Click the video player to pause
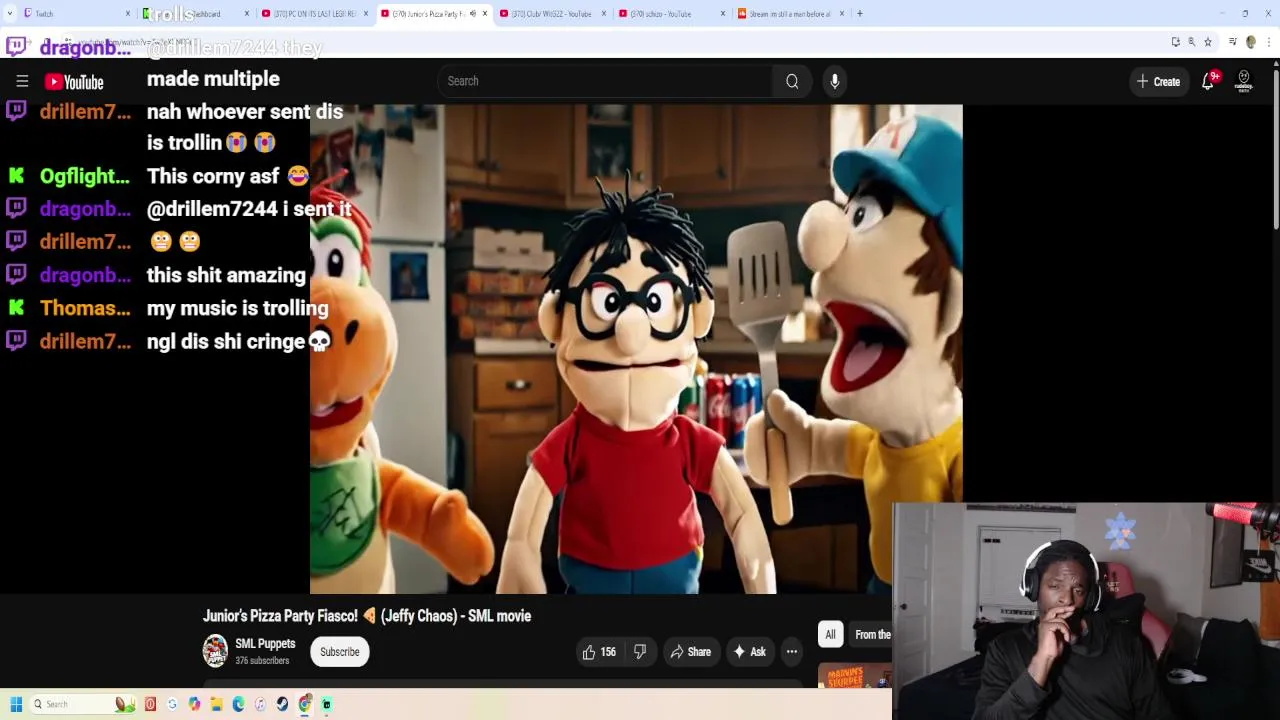This screenshot has width=1280, height=720. pyautogui.click(x=636, y=349)
